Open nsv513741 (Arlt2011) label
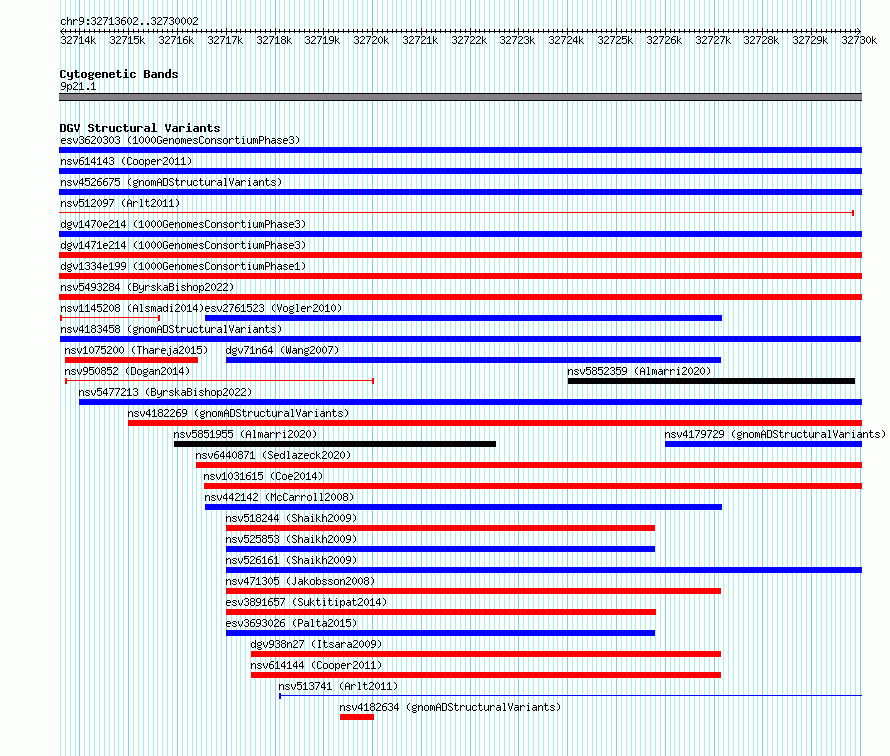The image size is (890, 756). tap(338, 686)
